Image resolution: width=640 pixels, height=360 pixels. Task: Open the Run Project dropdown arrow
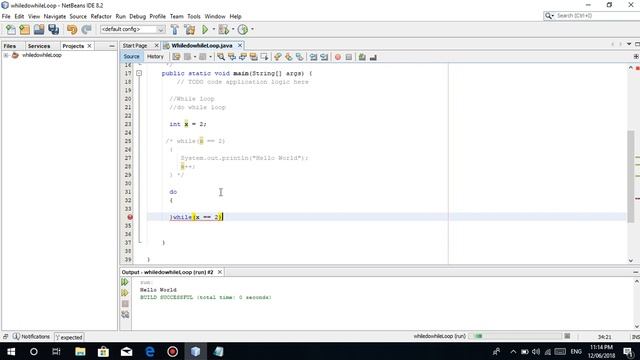(213, 29)
